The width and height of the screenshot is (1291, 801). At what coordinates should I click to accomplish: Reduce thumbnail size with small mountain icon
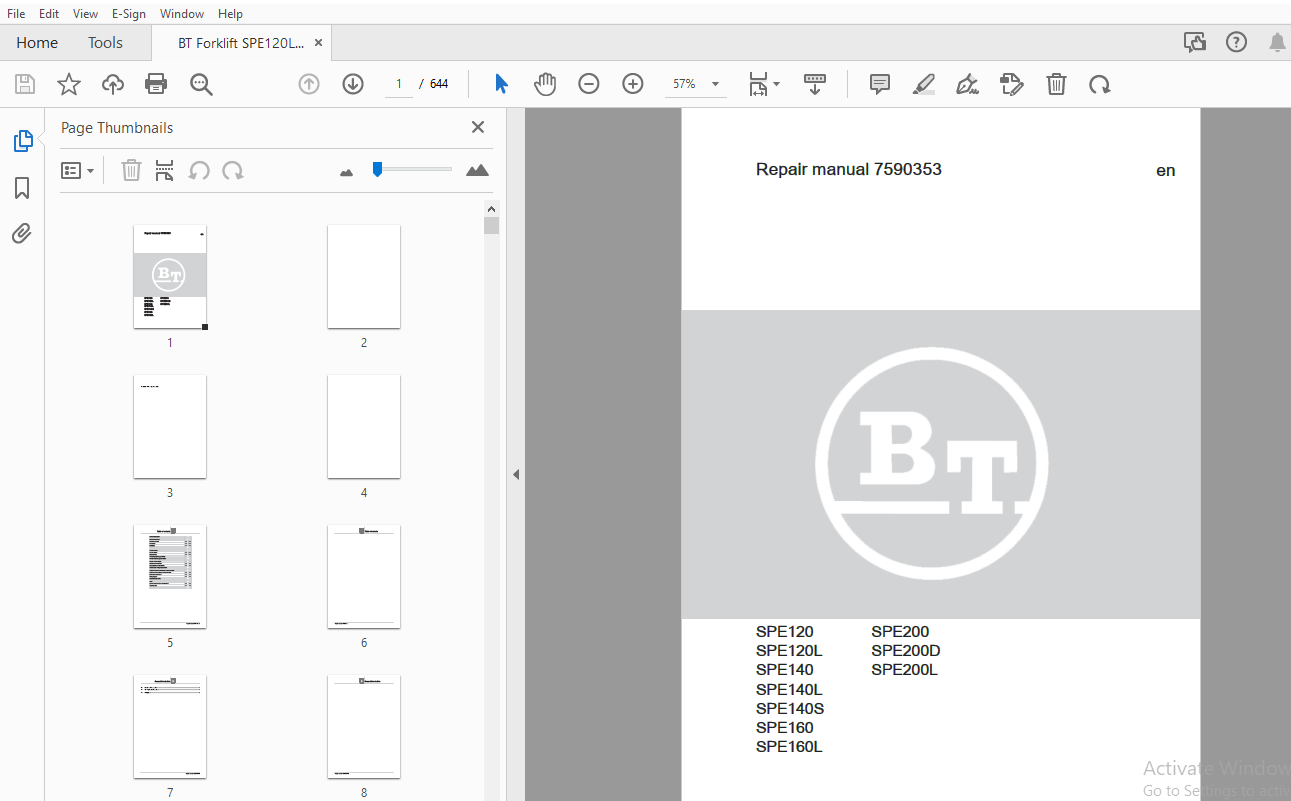[347, 172]
